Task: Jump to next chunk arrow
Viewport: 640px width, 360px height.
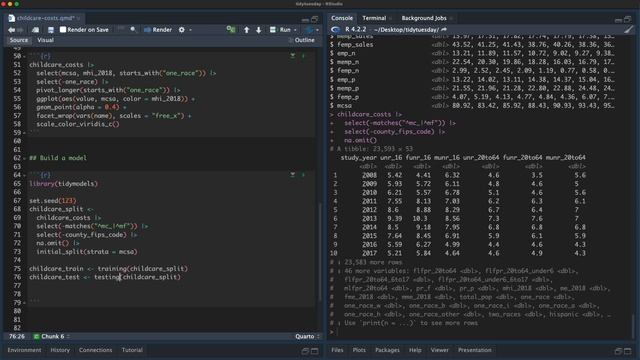Action: click(258, 30)
